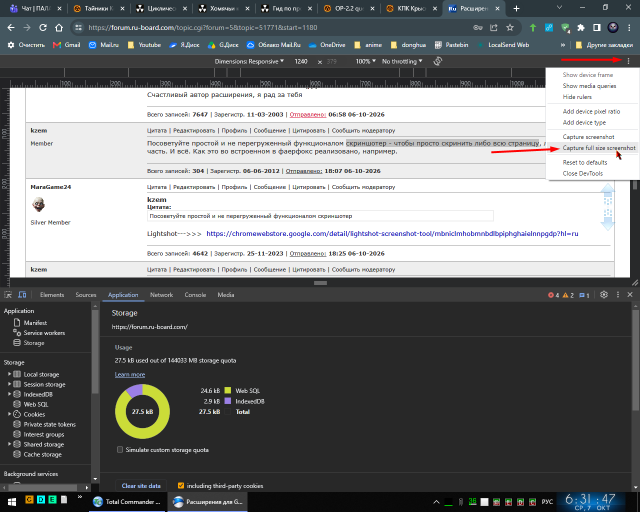Follow the Learn more link
This screenshot has height=512, width=640.
coord(130,374)
